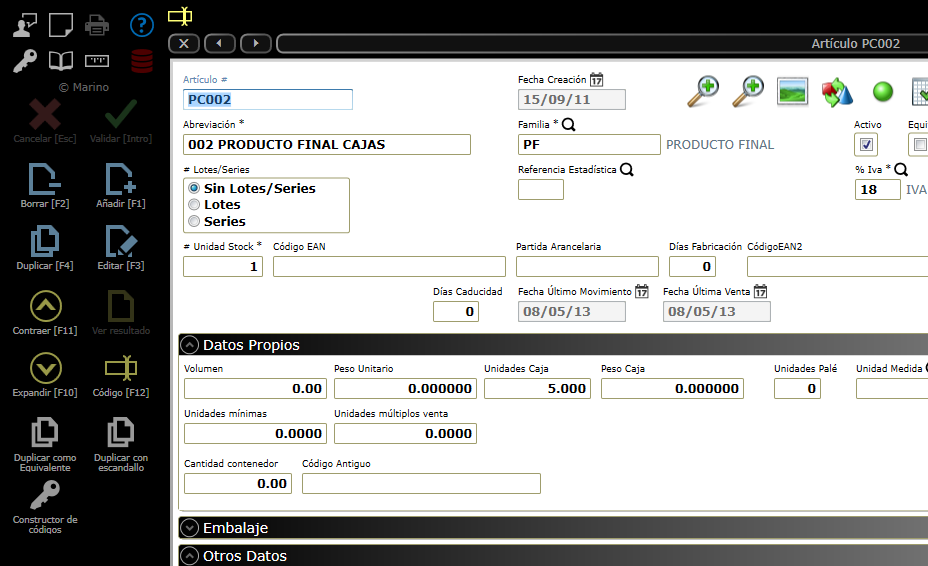This screenshot has width=928, height=566.
Task: Open the blue help question mark icon
Action: coord(142,25)
